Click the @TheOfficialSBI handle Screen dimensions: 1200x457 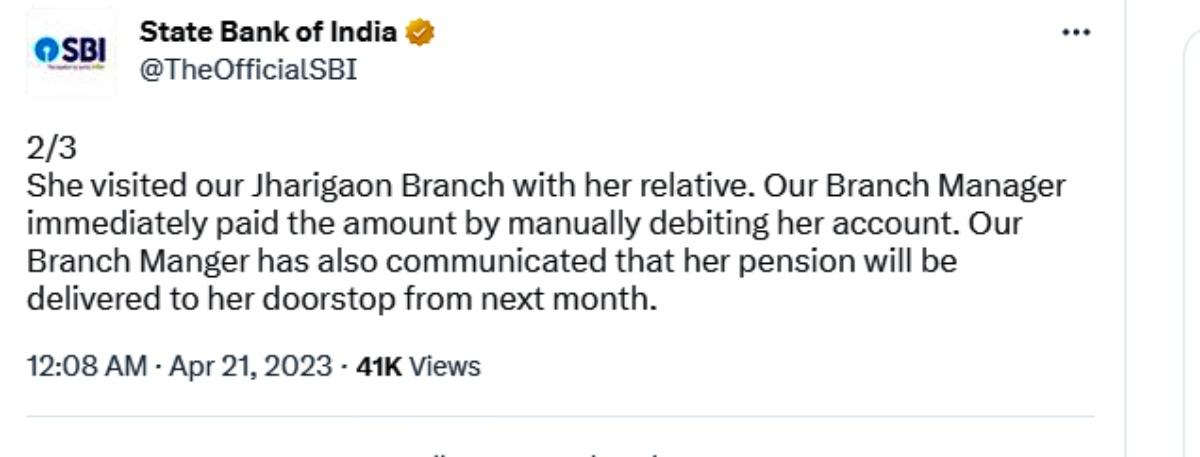[248, 70]
